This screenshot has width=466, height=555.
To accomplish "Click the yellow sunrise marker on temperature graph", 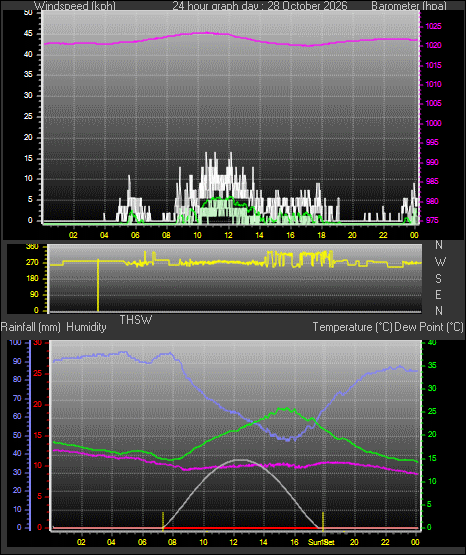I will [163, 521].
